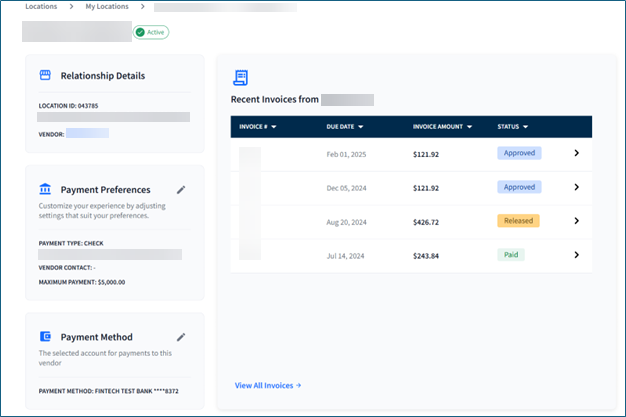Open View All Invoices link

[x=268, y=385]
